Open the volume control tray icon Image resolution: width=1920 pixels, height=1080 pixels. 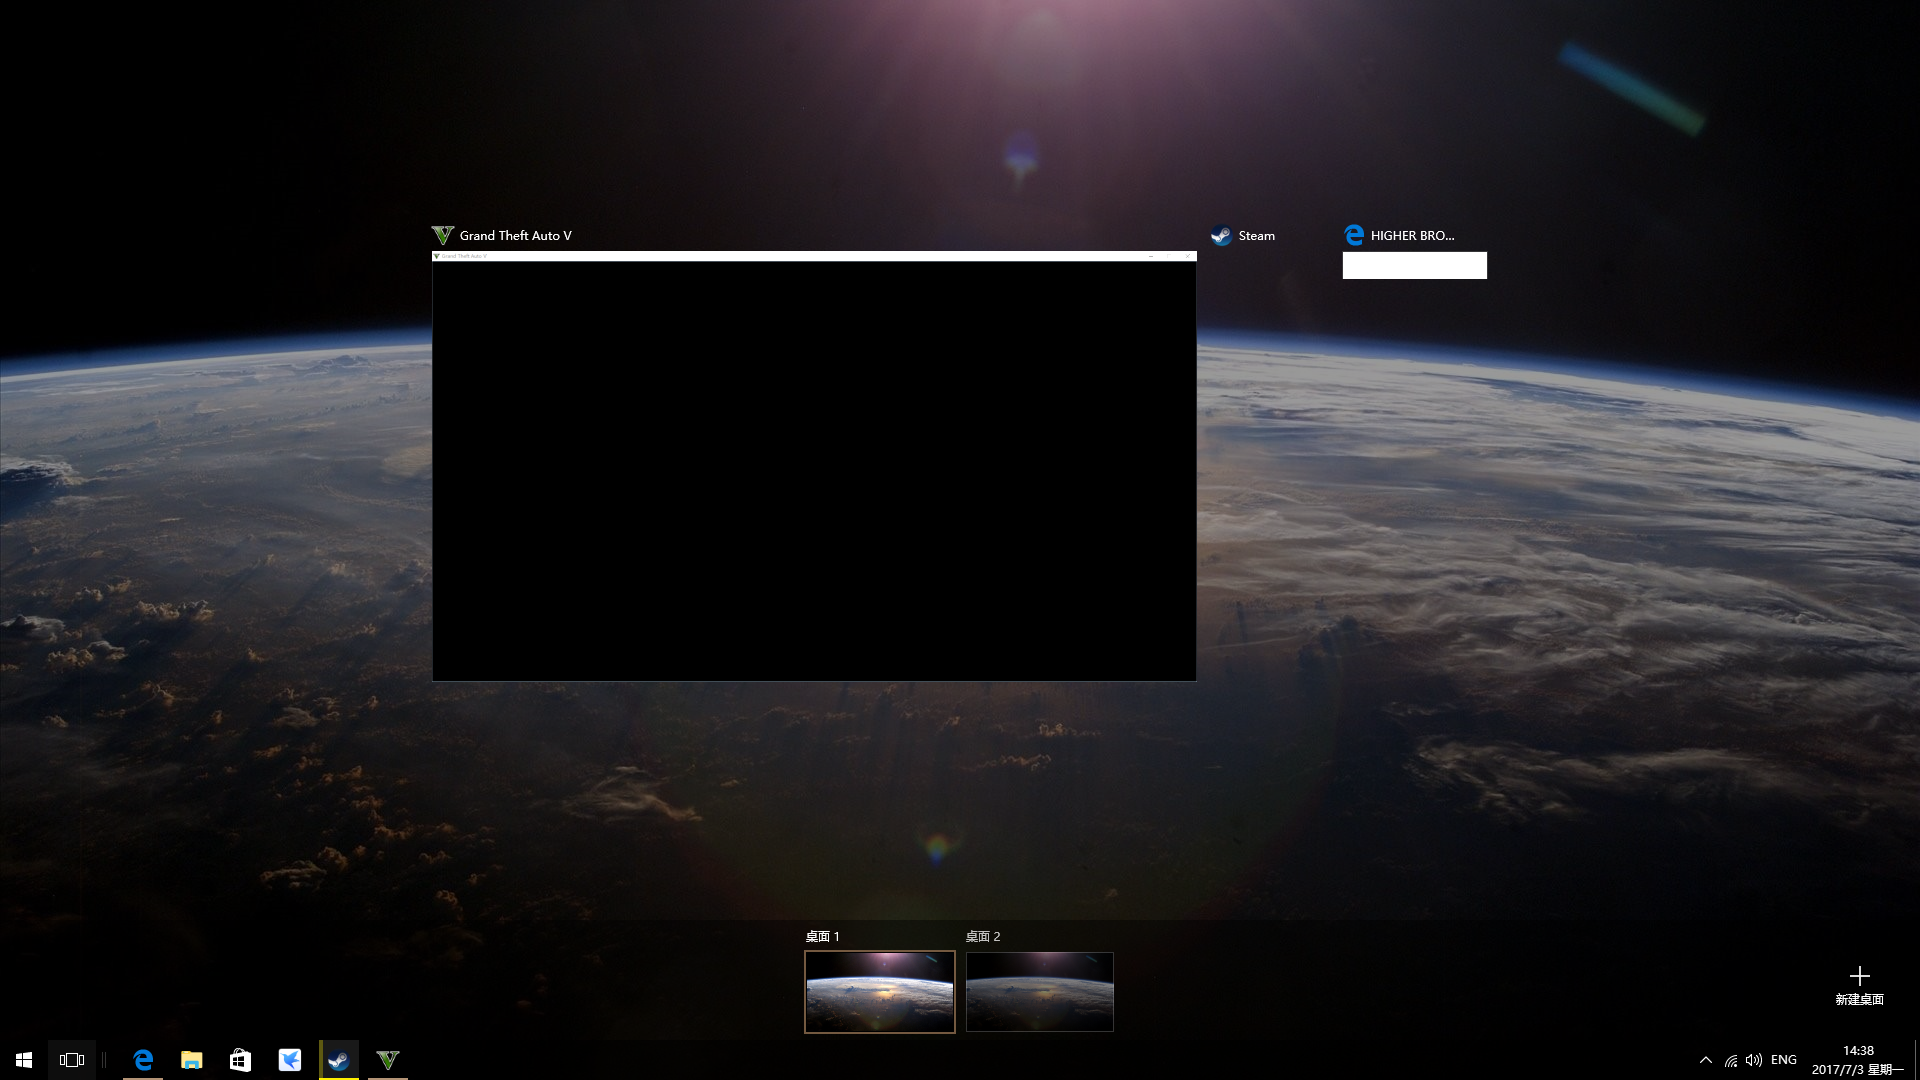point(1754,1060)
